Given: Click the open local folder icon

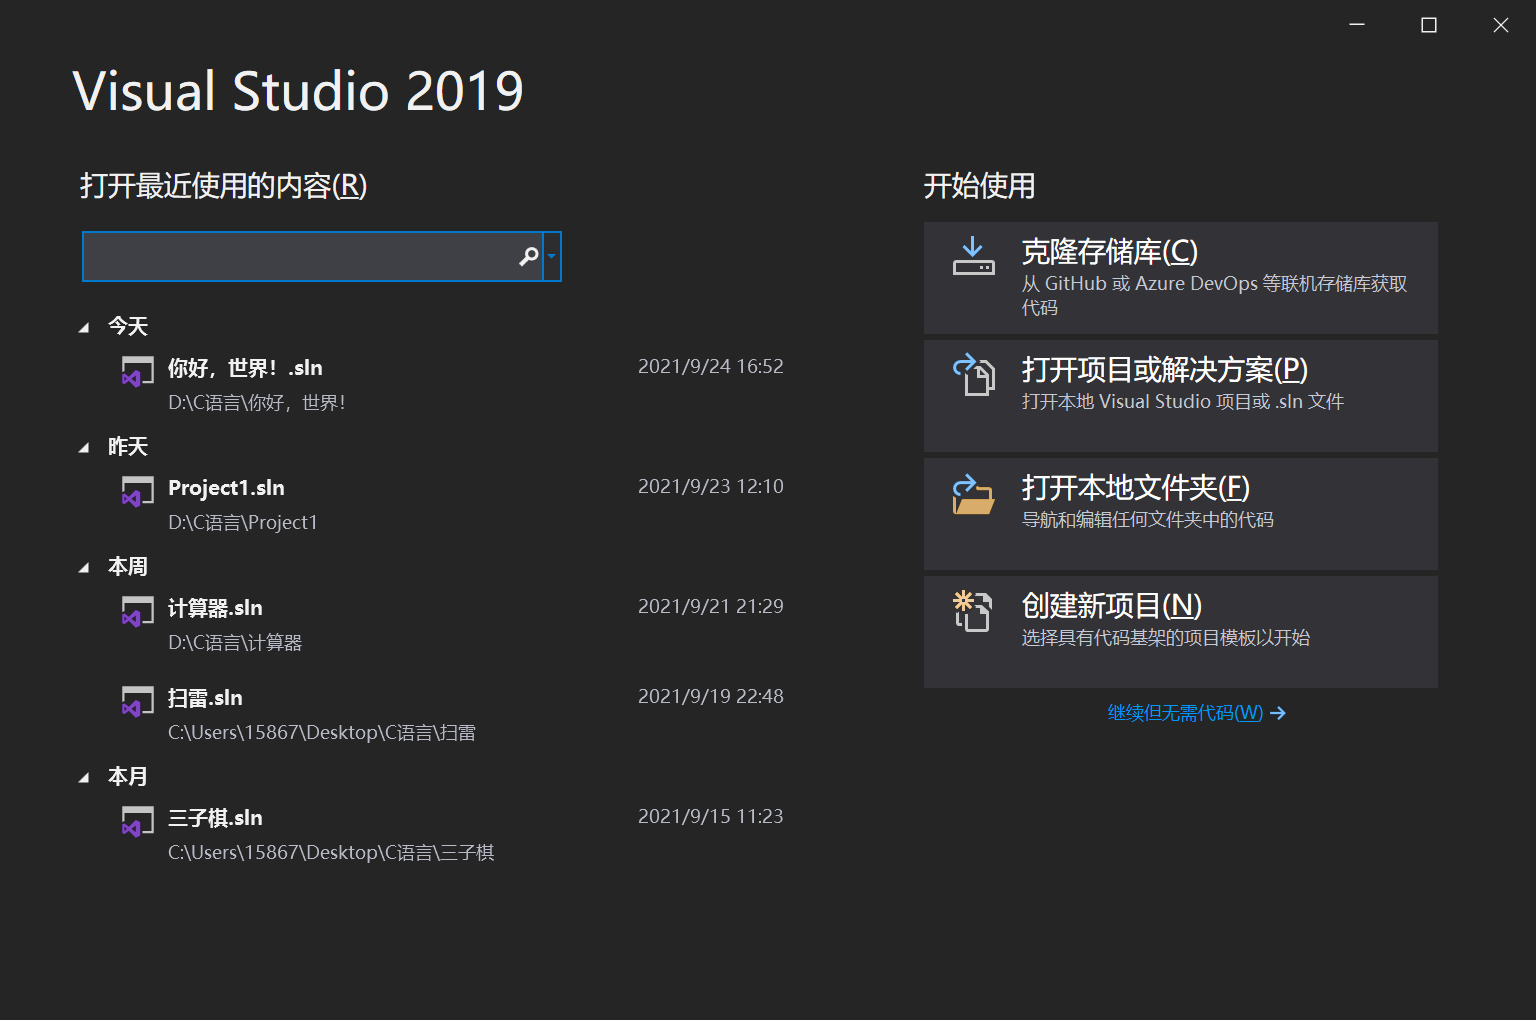Looking at the screenshot, I should 973,494.
